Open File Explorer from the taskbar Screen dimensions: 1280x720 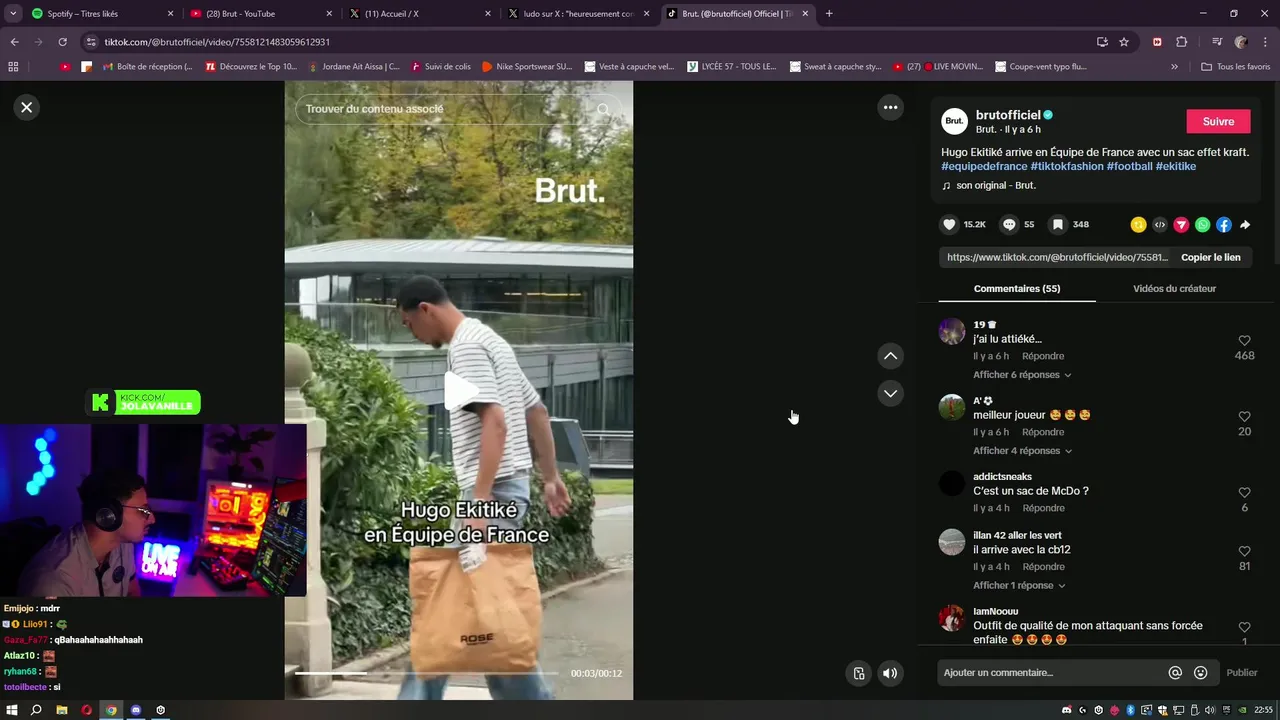[x=62, y=710]
